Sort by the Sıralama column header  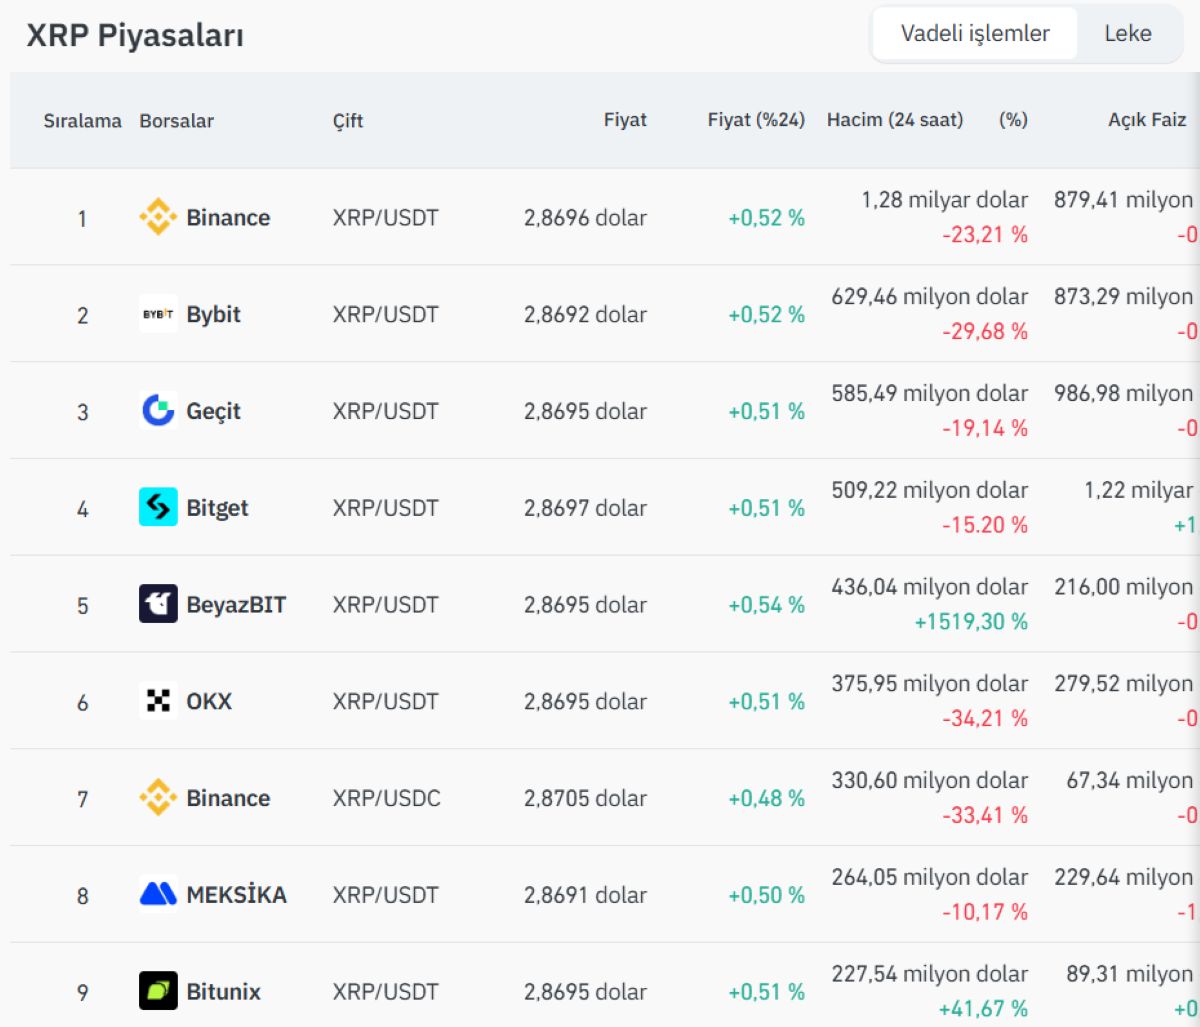[x=82, y=120]
